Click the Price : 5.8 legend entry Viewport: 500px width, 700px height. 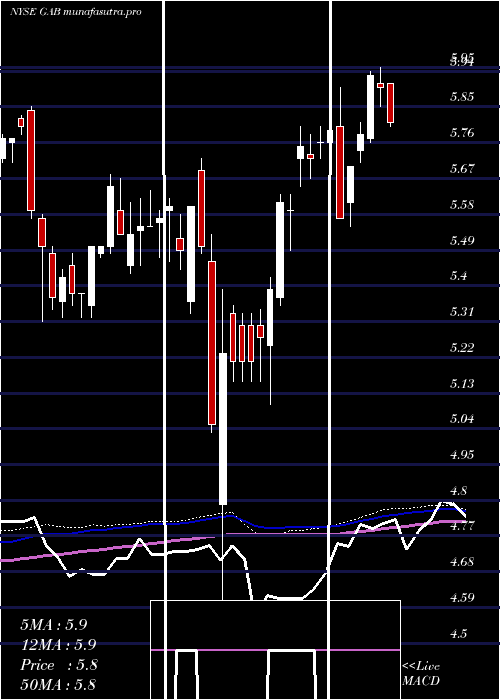click(x=58, y=665)
